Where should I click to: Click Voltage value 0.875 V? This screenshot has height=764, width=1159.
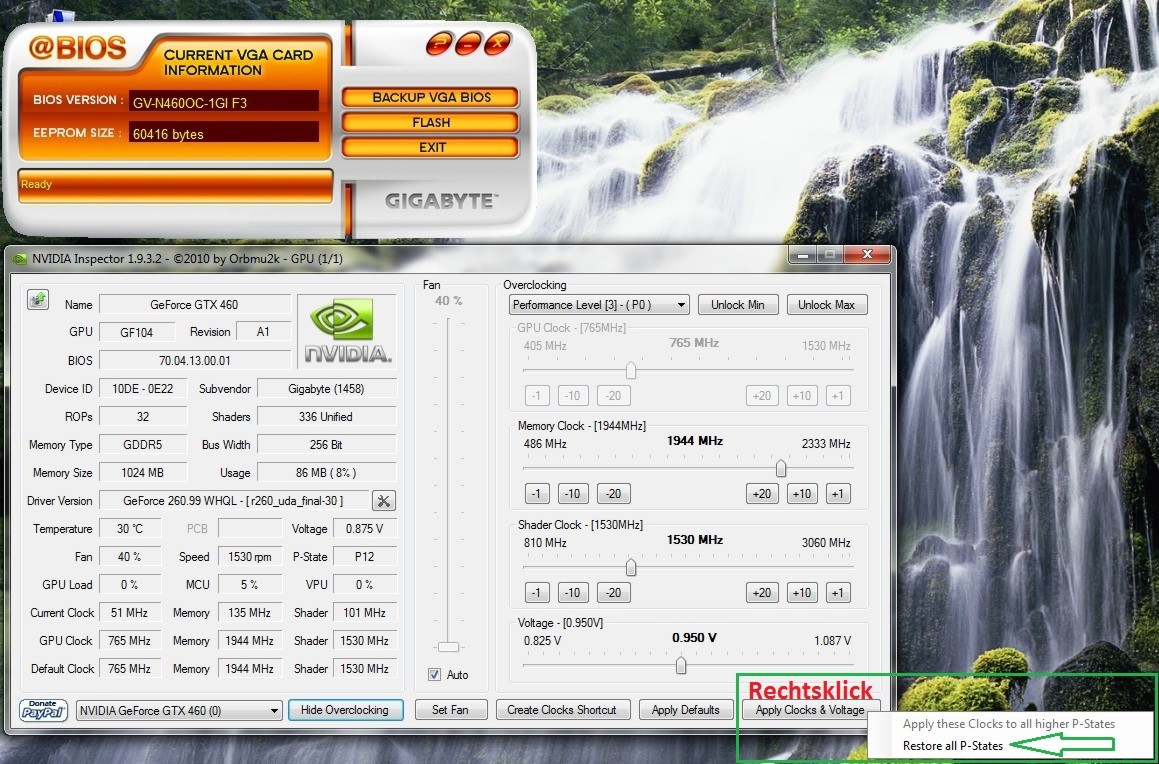click(364, 529)
